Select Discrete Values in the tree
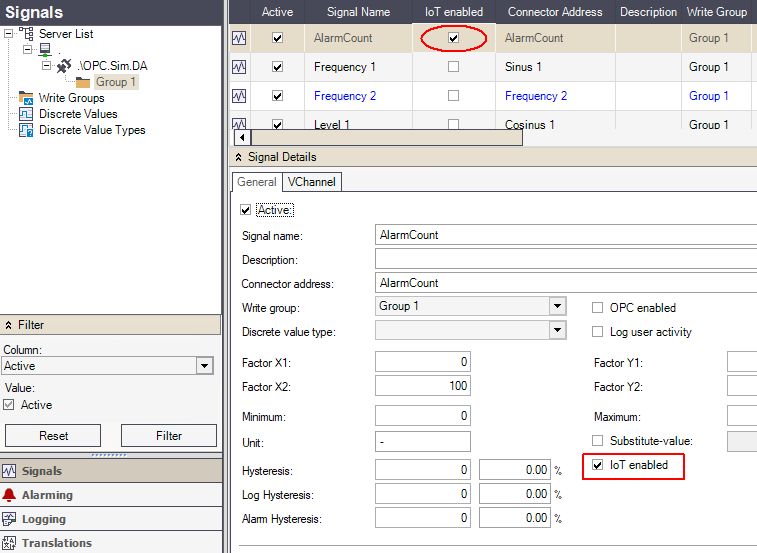The height and width of the screenshot is (553, 757). (78, 114)
